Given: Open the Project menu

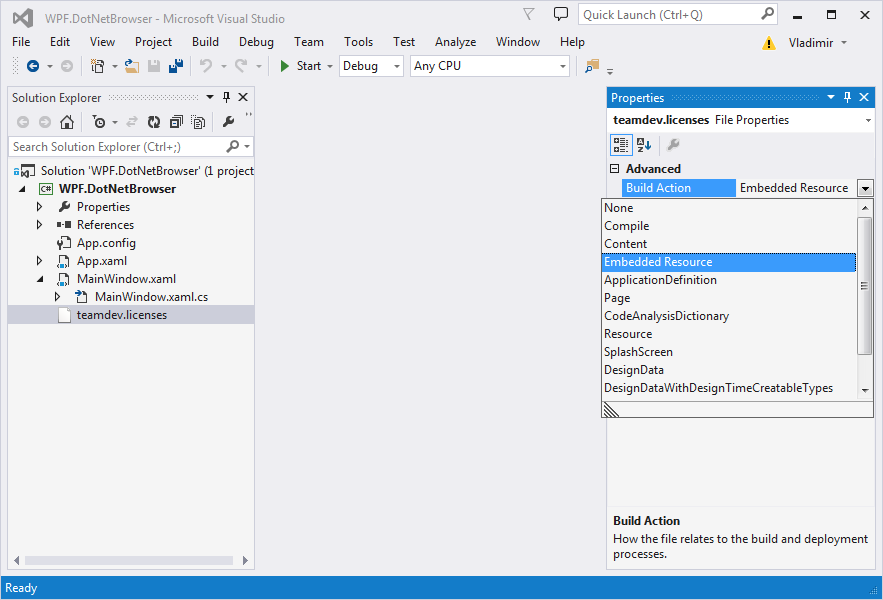Looking at the screenshot, I should 153,42.
